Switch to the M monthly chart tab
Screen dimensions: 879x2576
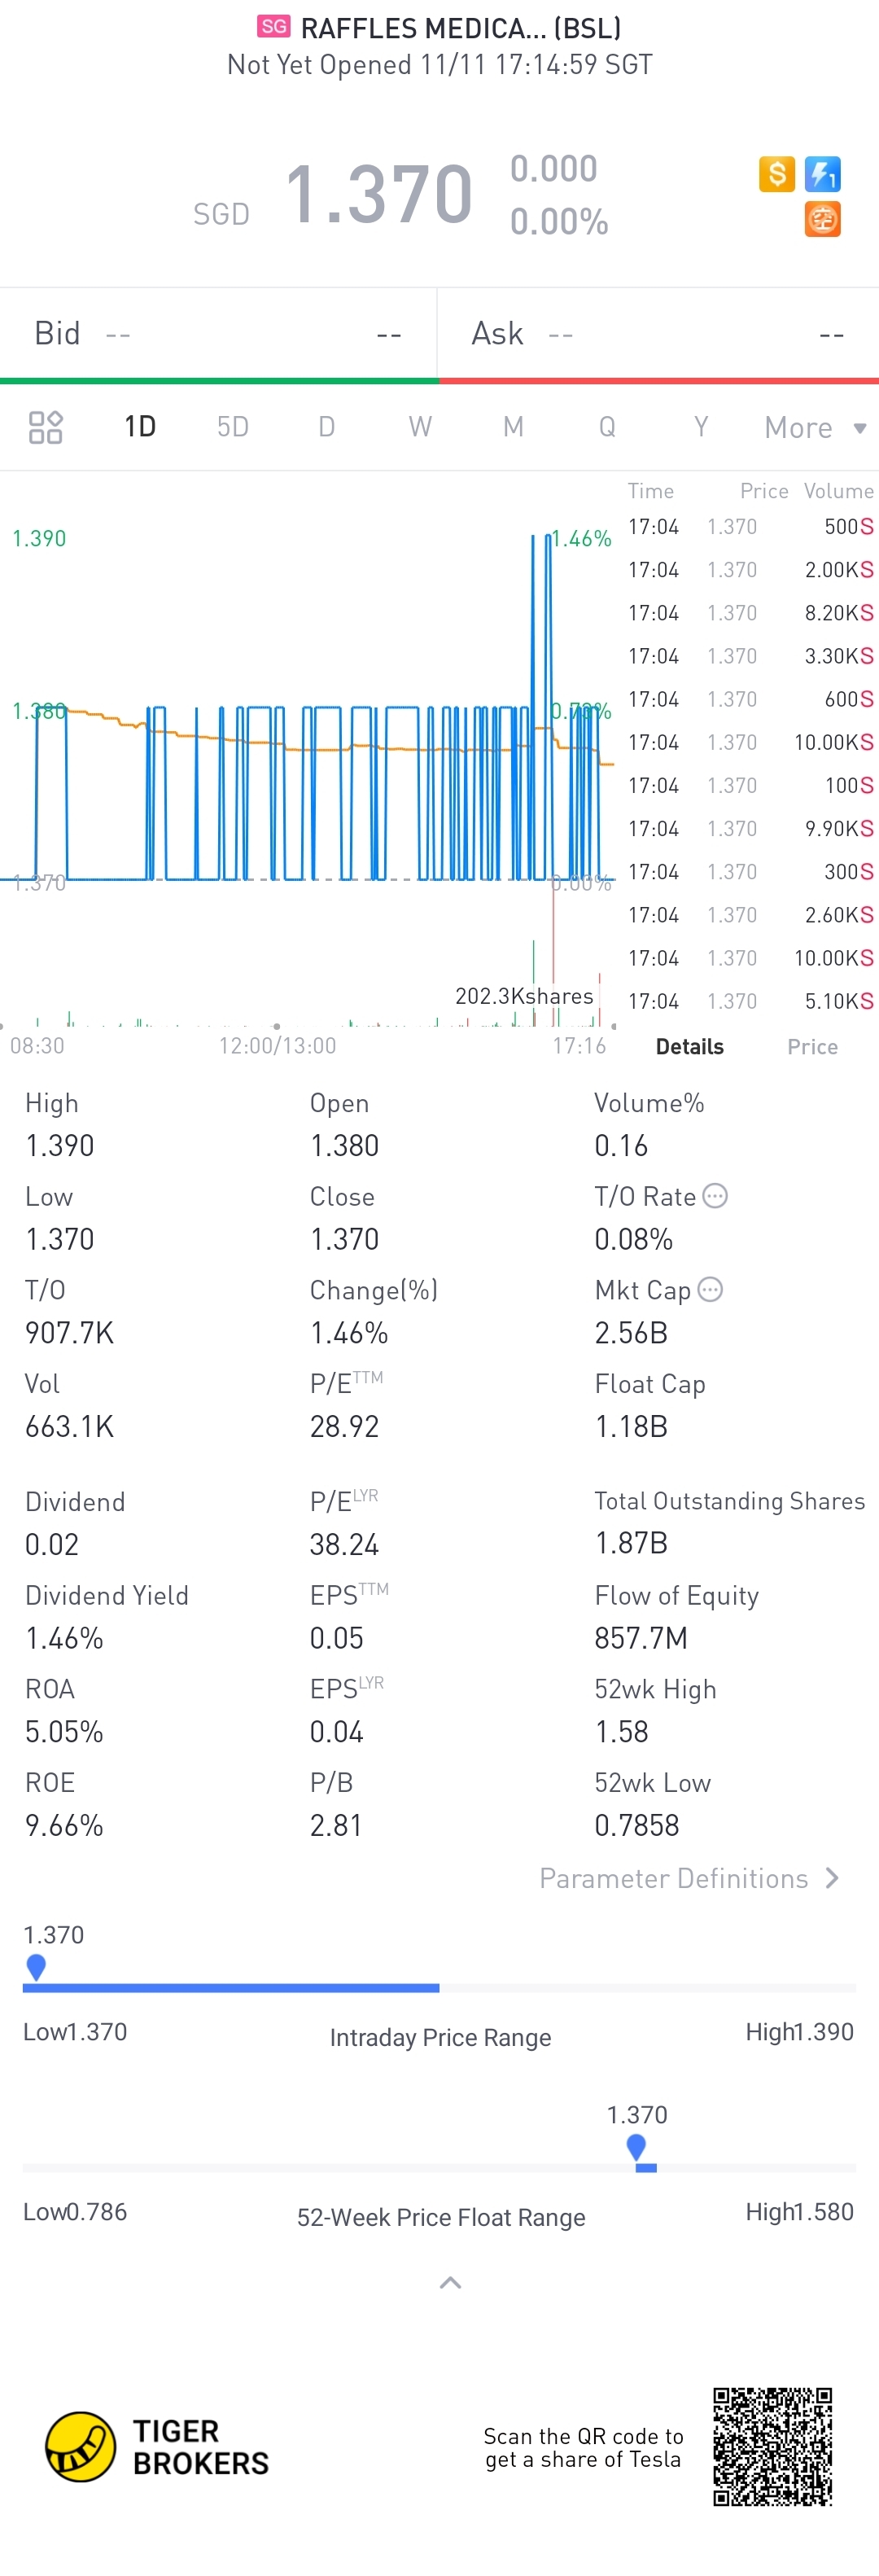(513, 427)
